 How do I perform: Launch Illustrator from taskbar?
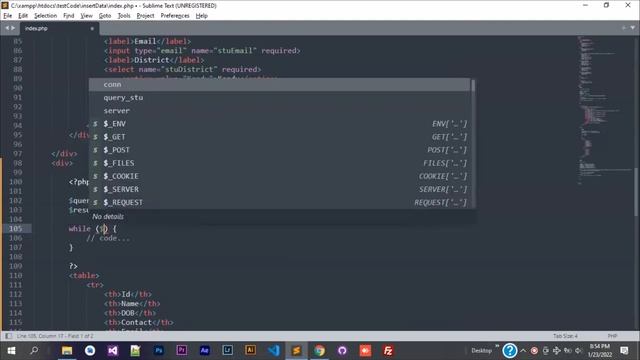point(251,351)
